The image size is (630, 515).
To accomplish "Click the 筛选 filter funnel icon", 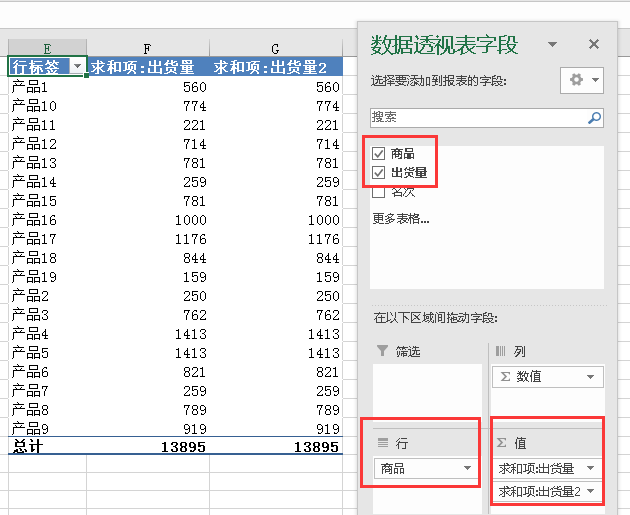I will [x=381, y=351].
